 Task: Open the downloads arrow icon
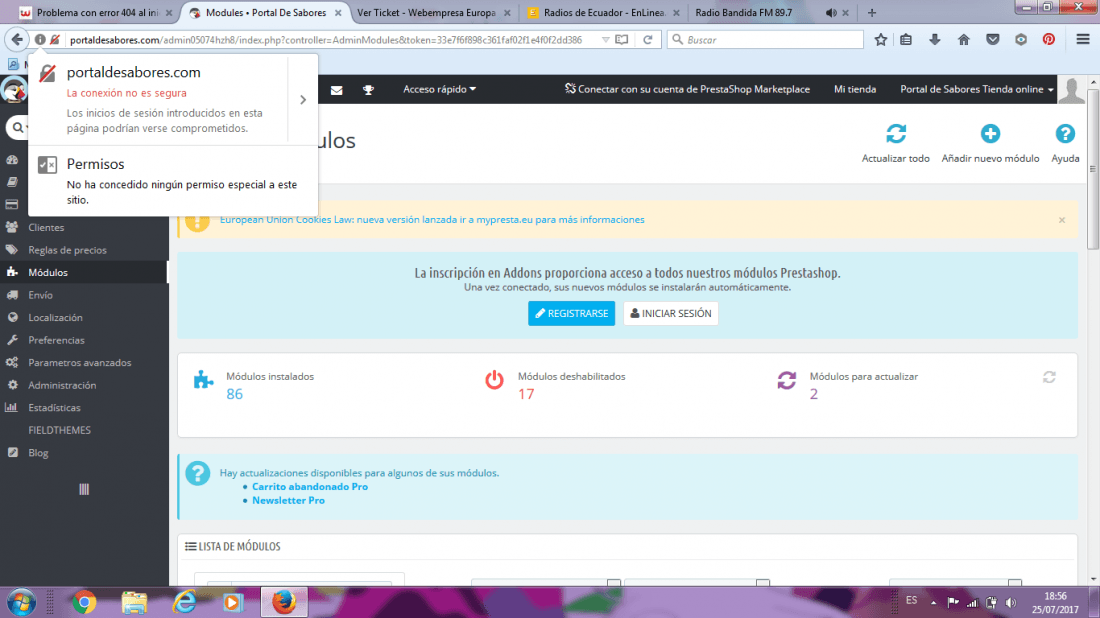[x=934, y=40]
